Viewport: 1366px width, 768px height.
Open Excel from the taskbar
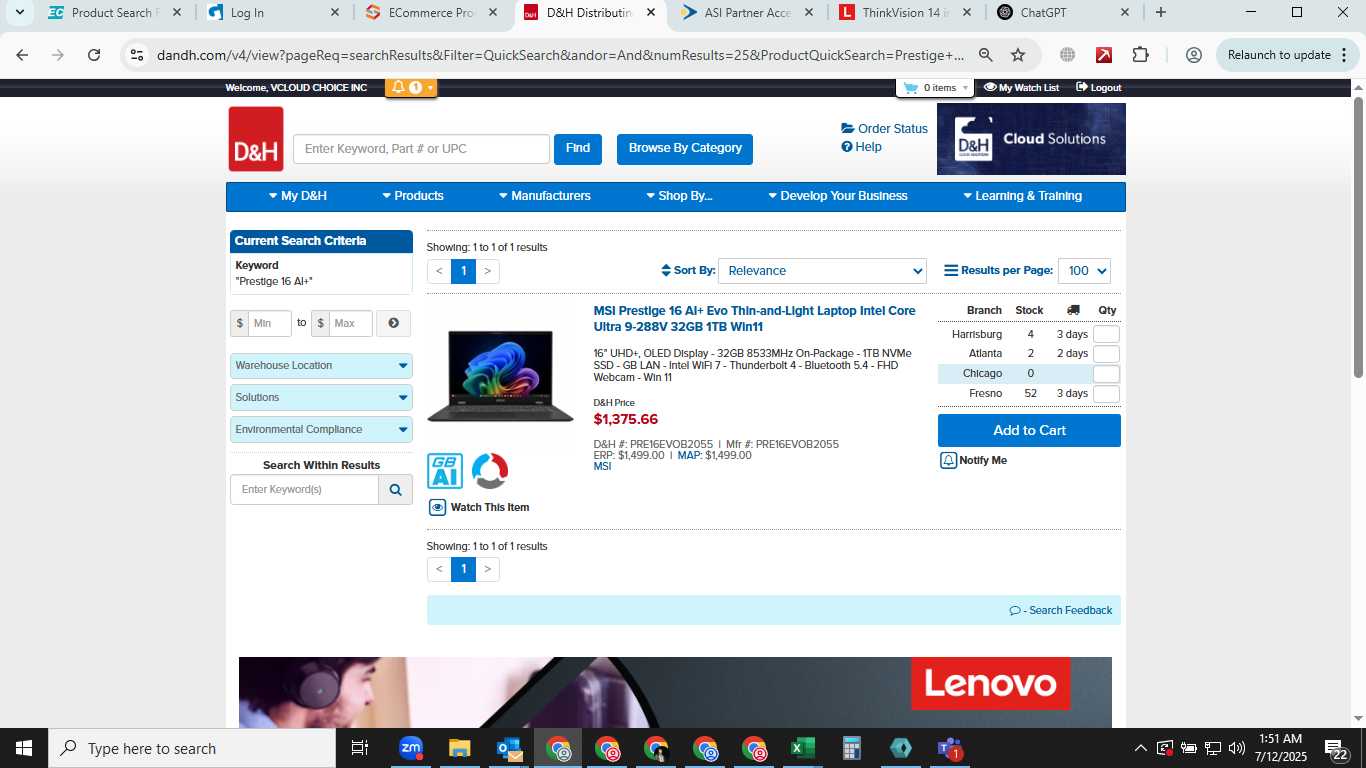pyautogui.click(x=802, y=748)
